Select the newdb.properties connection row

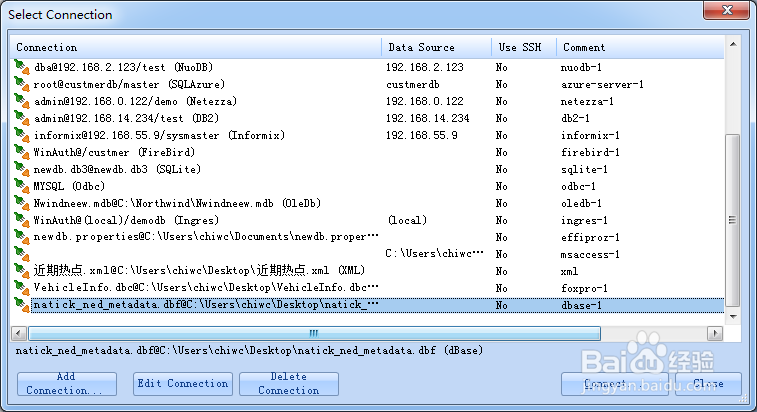[x=206, y=237]
